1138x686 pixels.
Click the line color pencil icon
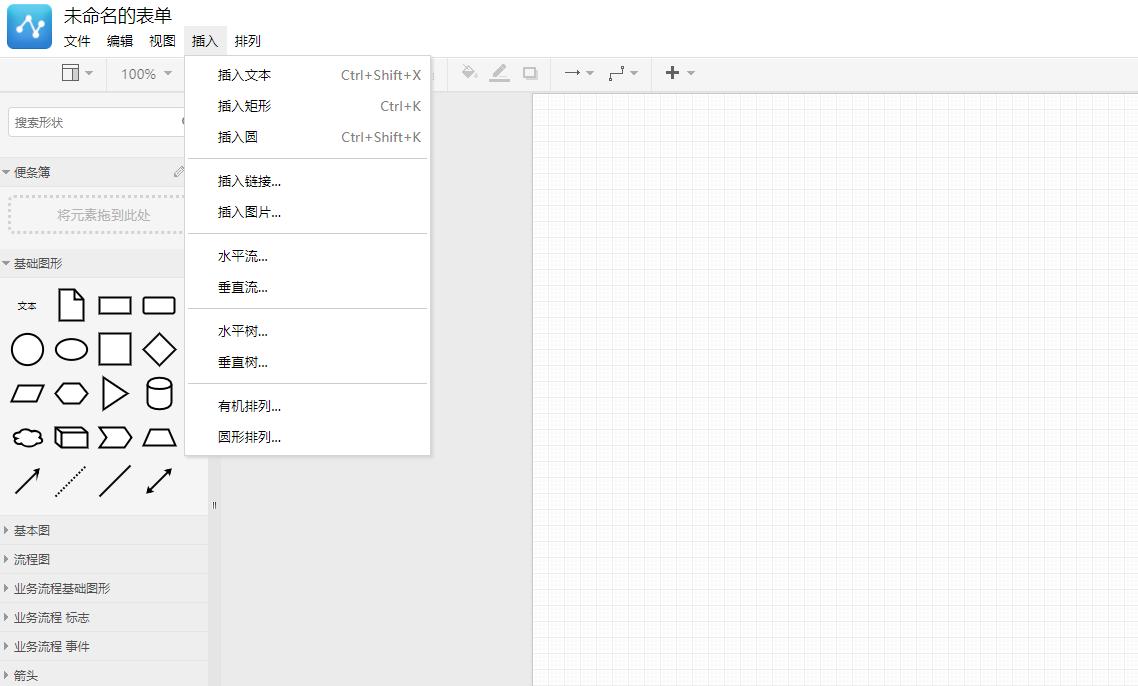499,73
